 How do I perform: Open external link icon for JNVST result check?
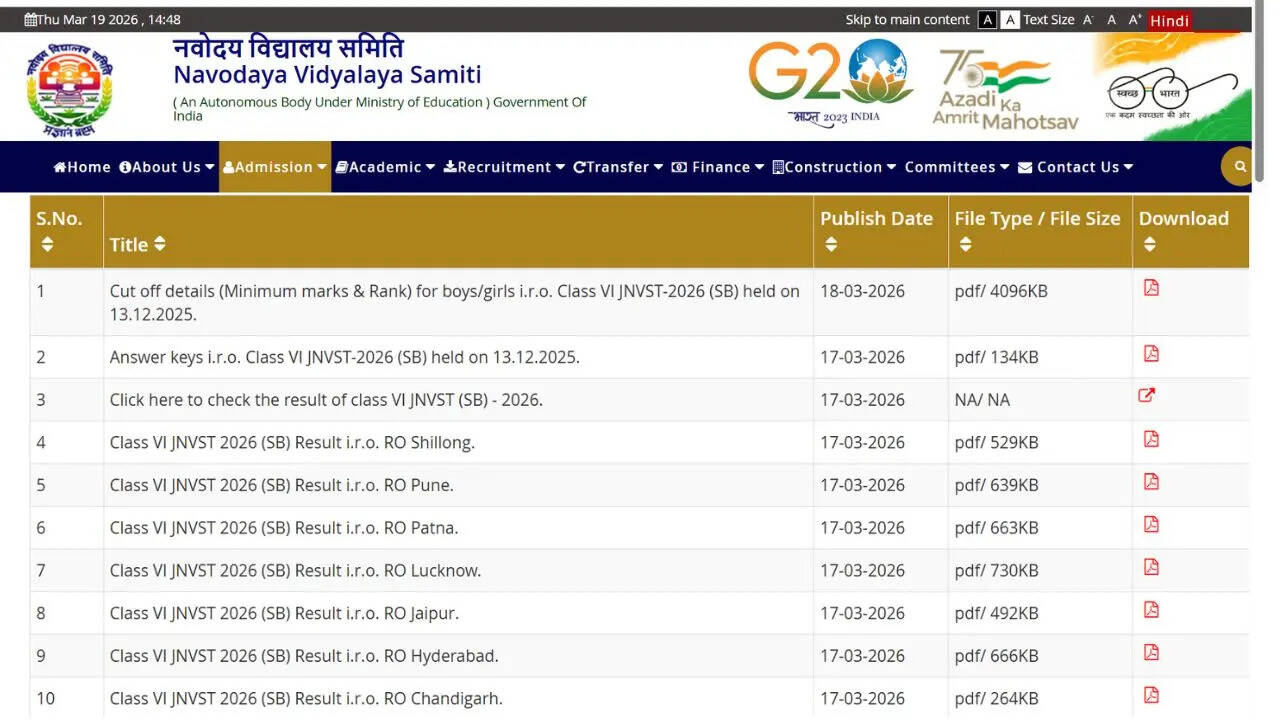click(1147, 395)
